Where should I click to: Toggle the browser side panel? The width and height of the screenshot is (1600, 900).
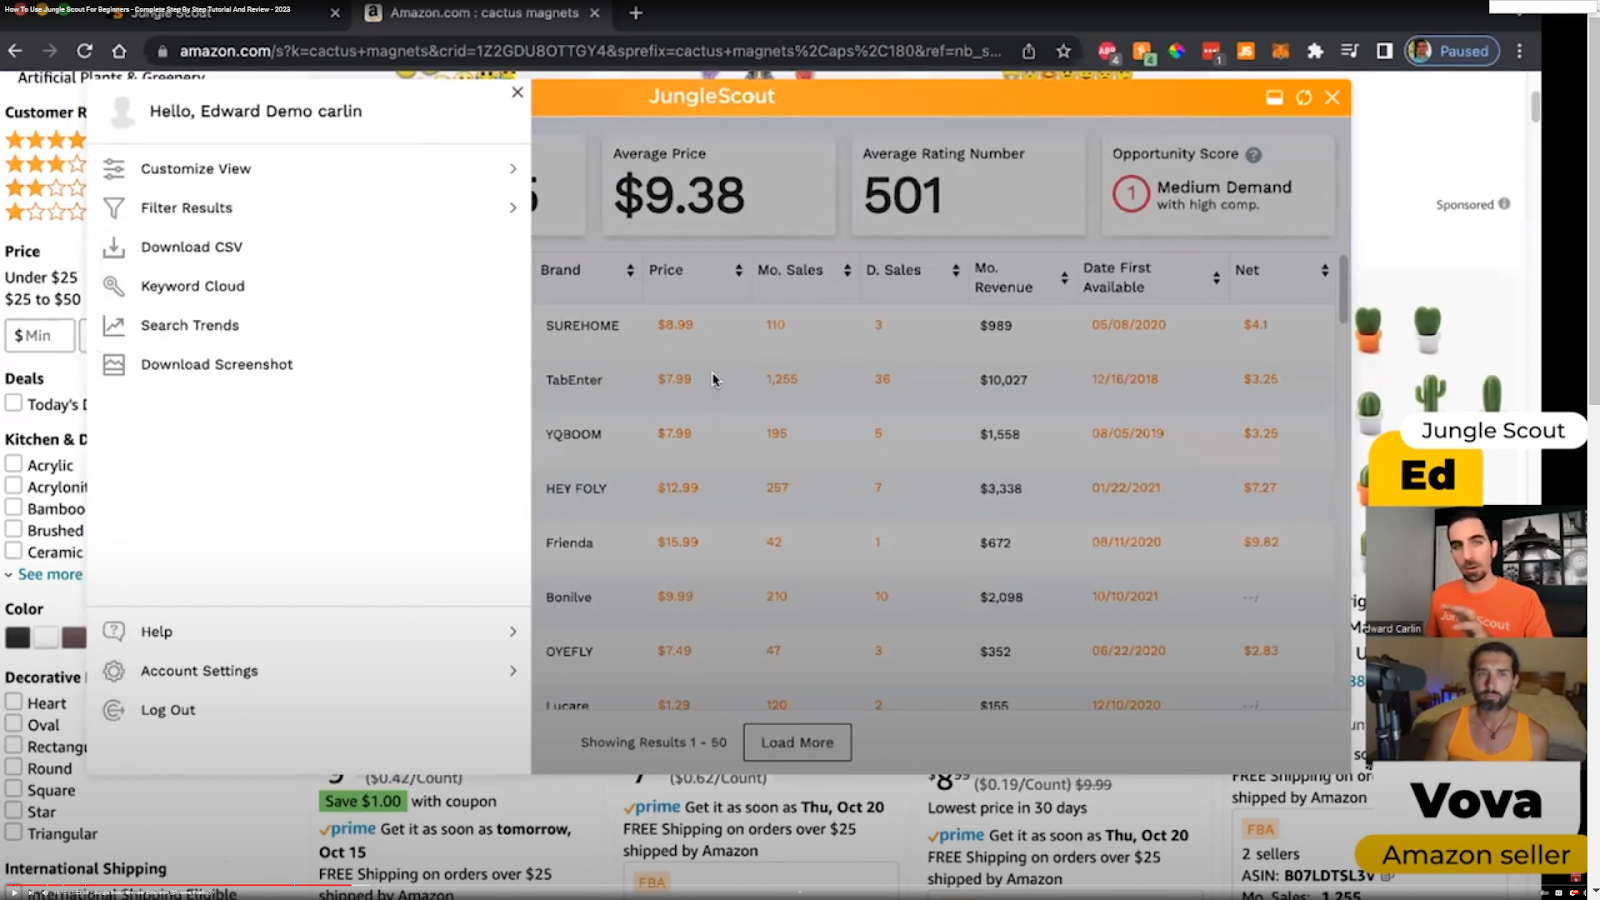[x=1385, y=51]
